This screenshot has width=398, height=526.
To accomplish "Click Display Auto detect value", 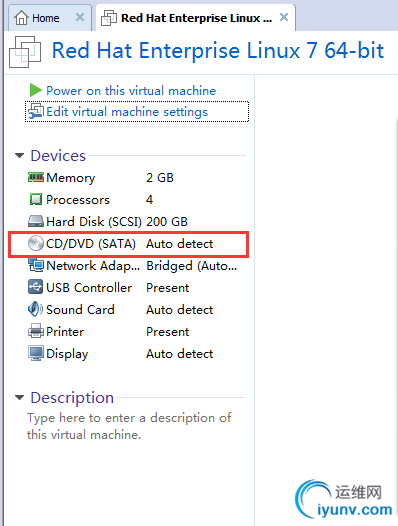I will pyautogui.click(x=180, y=354).
